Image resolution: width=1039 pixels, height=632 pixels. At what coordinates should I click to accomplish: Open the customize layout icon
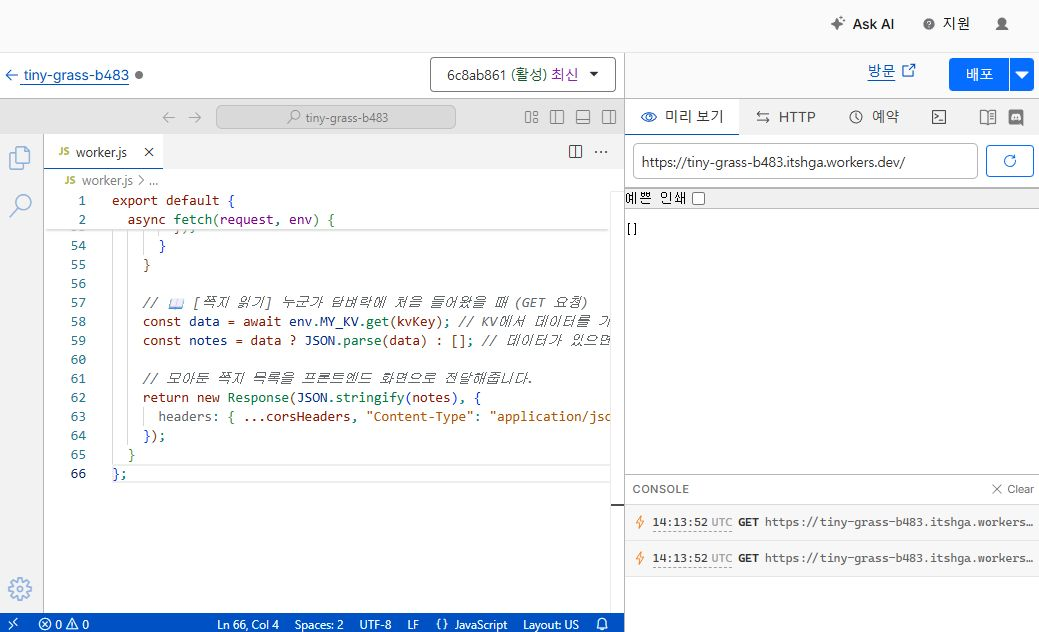coord(531,117)
